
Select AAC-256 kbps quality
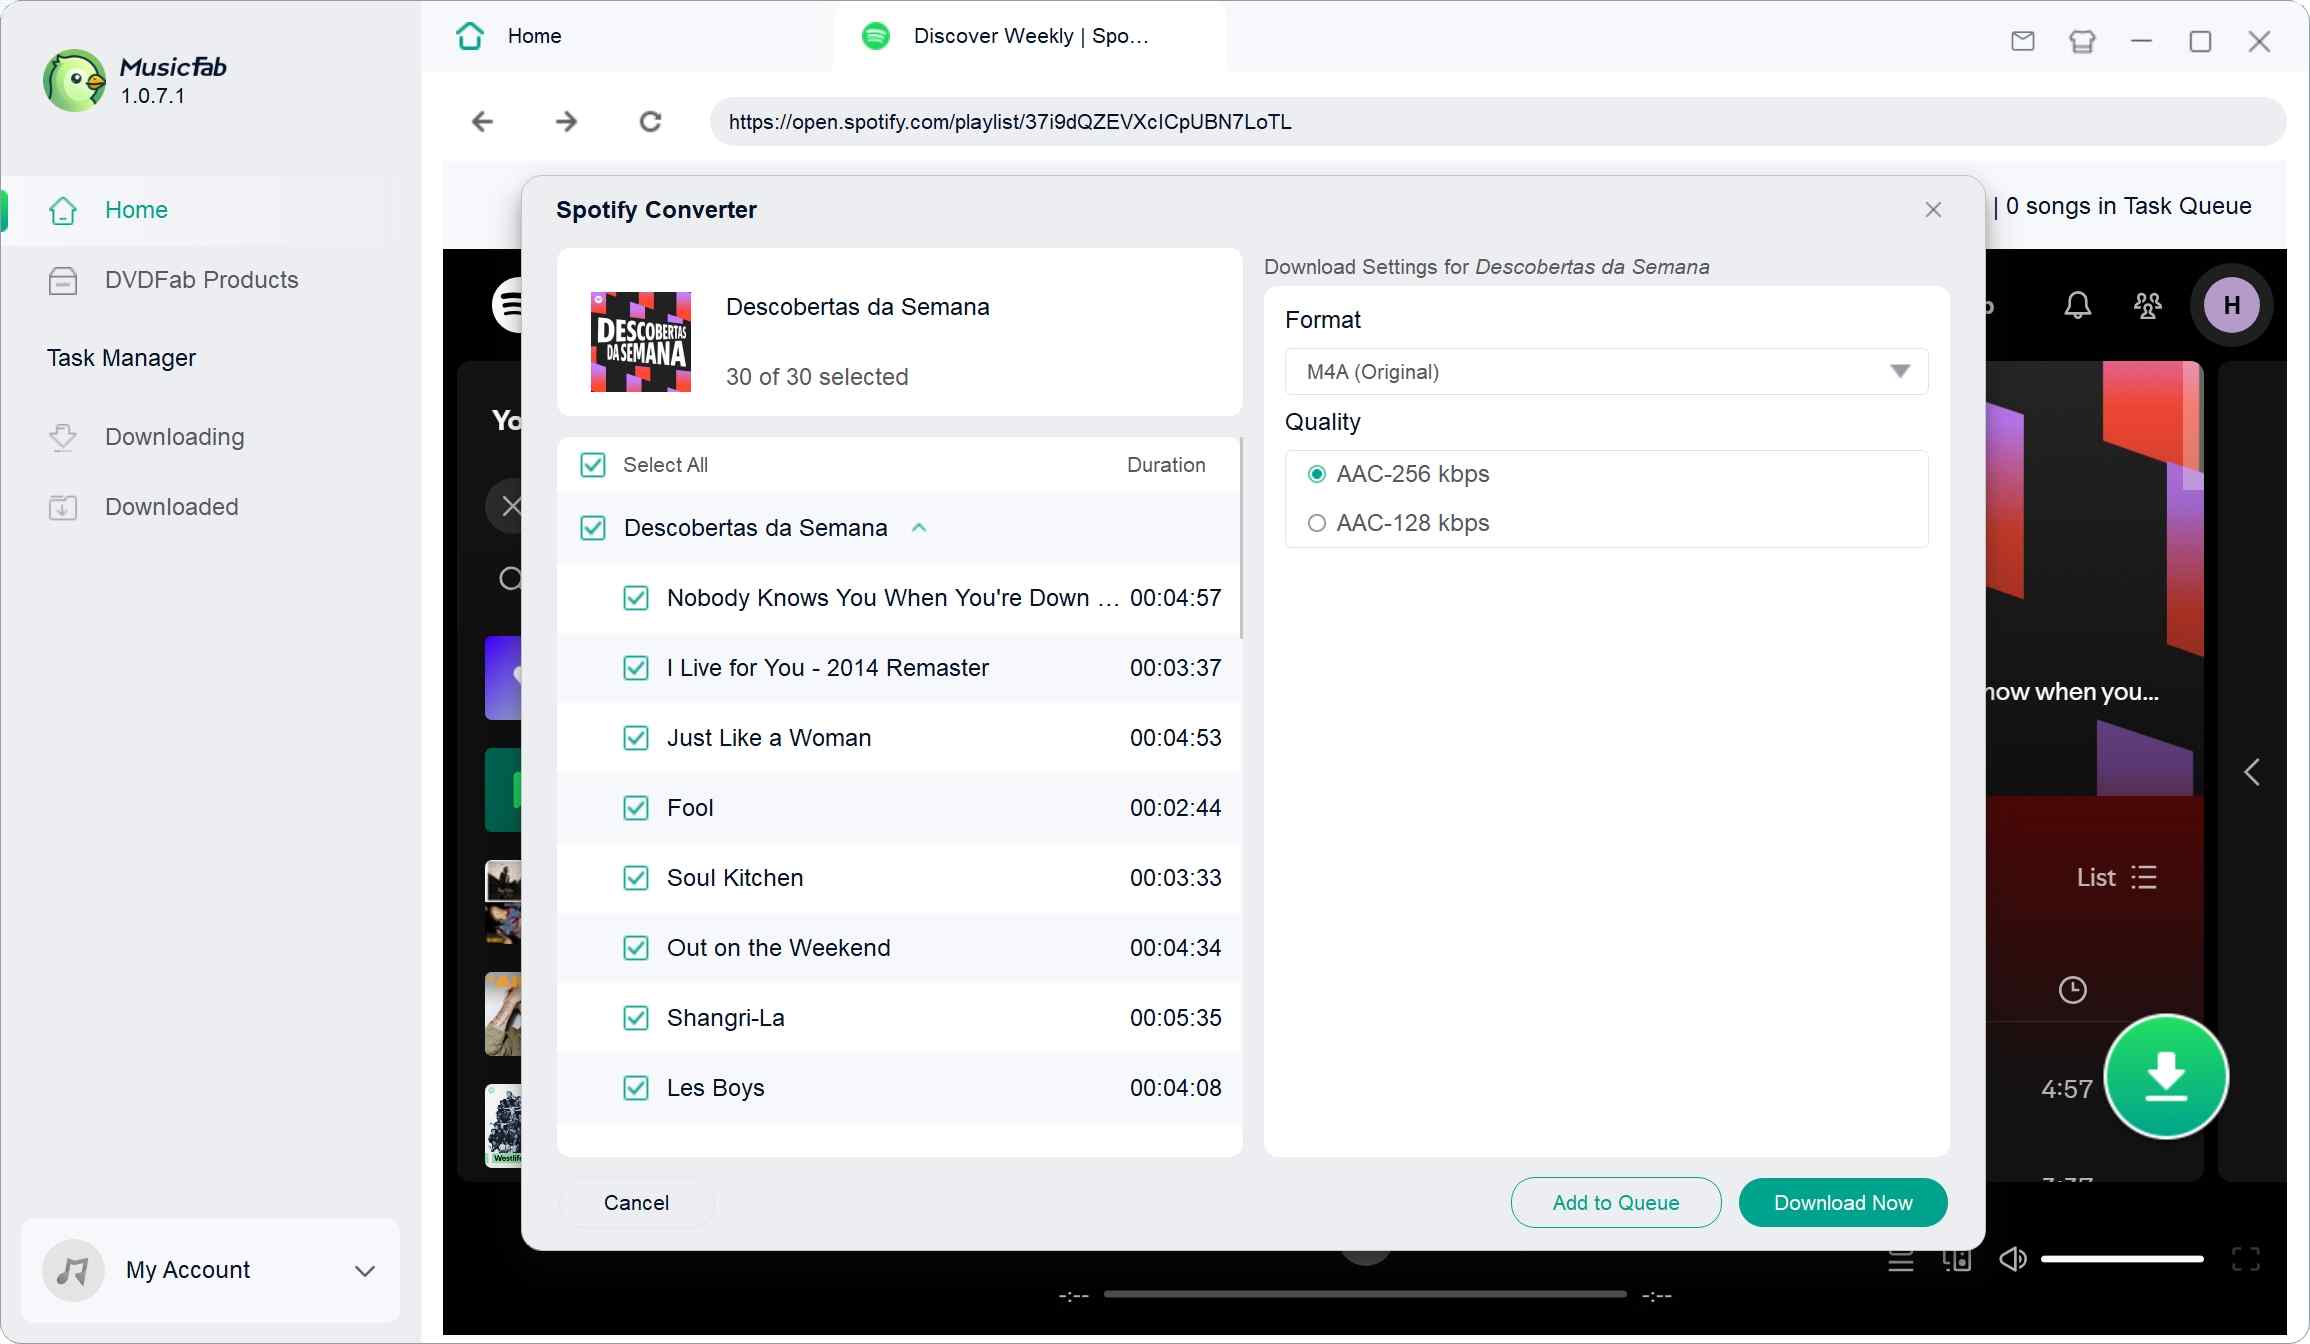[1317, 474]
